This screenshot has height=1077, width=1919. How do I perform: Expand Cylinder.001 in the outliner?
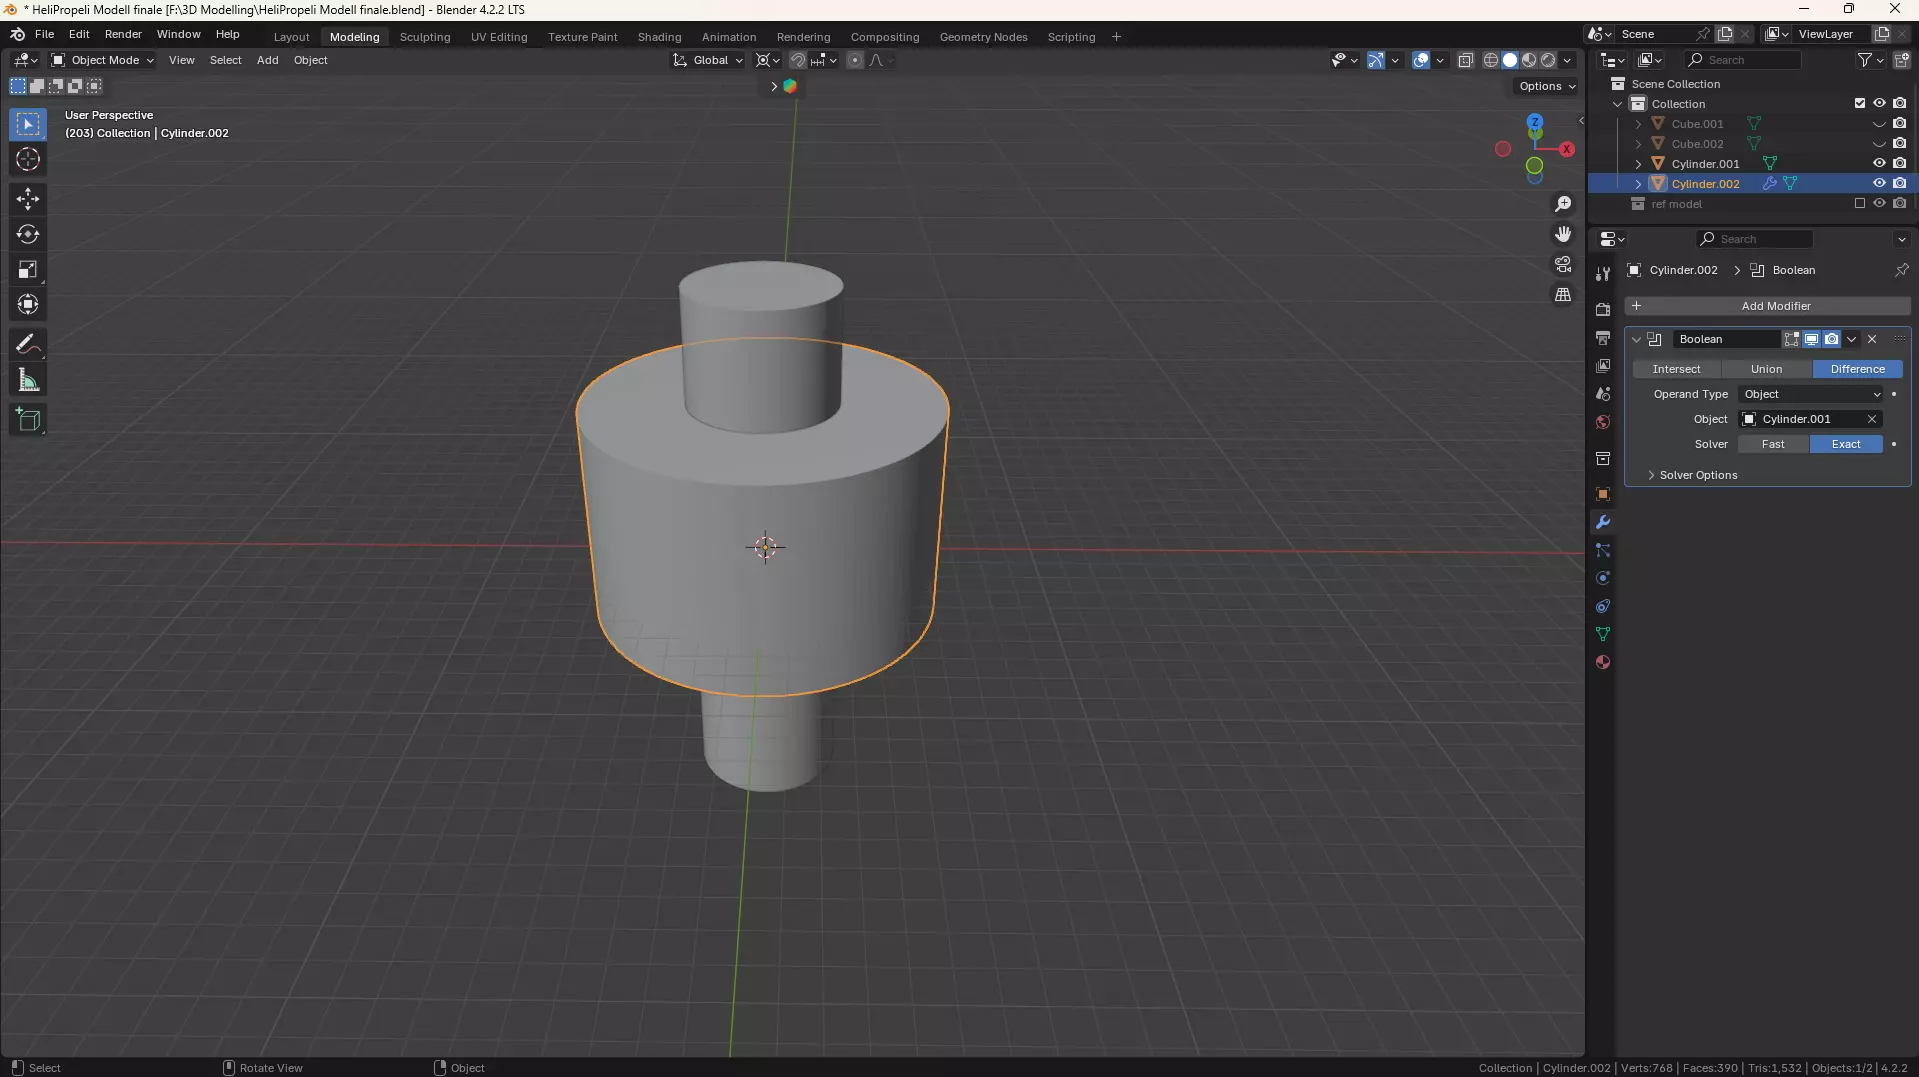click(1638, 164)
